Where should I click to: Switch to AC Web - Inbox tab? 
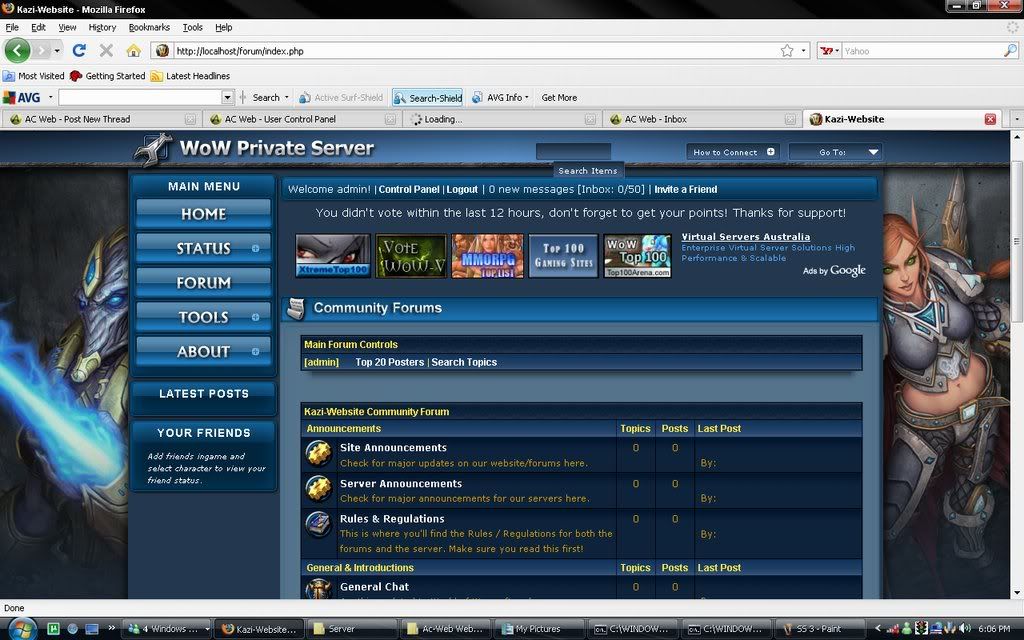(701, 119)
